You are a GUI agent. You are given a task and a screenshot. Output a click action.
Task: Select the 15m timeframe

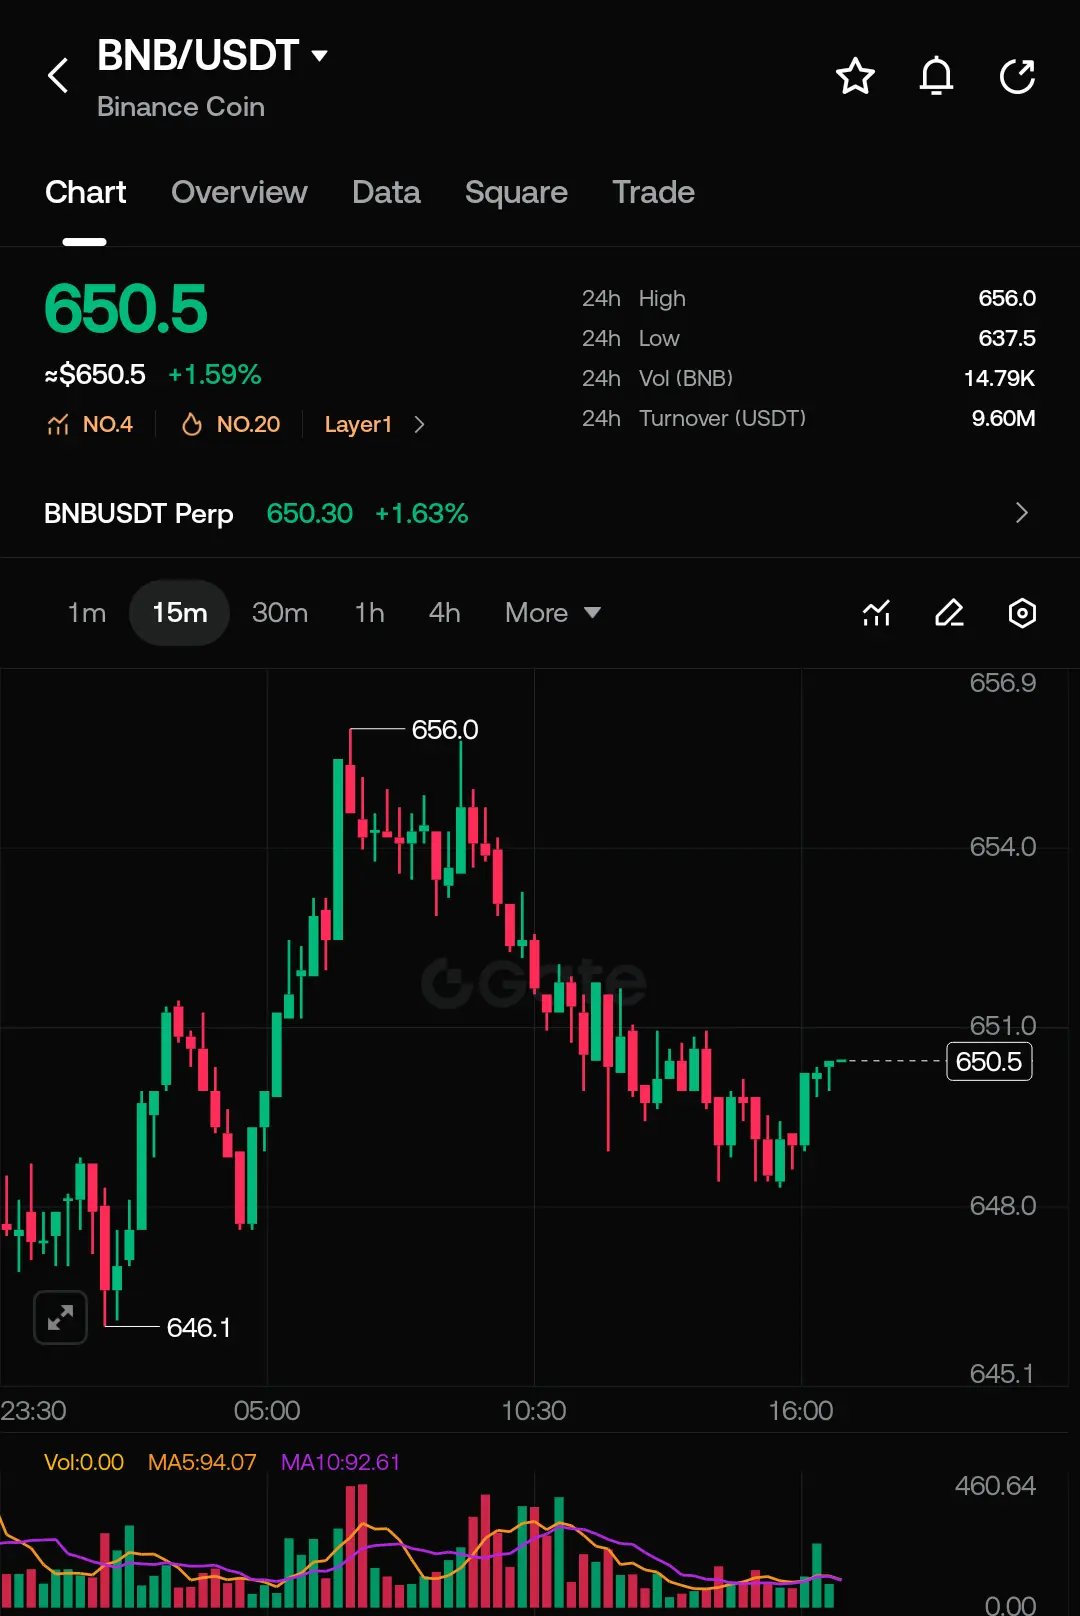(180, 613)
